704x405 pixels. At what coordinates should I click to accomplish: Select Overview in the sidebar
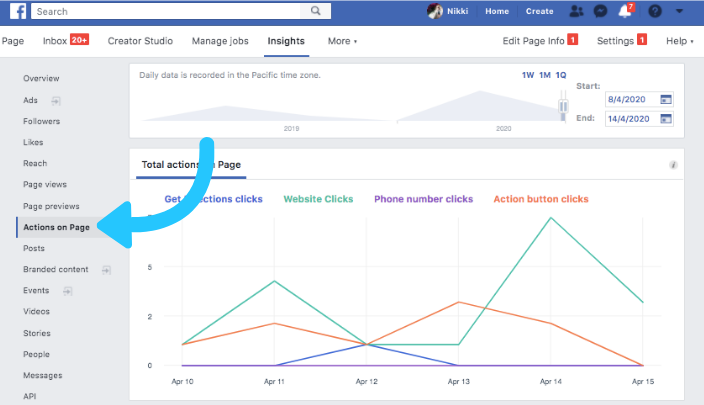point(41,78)
